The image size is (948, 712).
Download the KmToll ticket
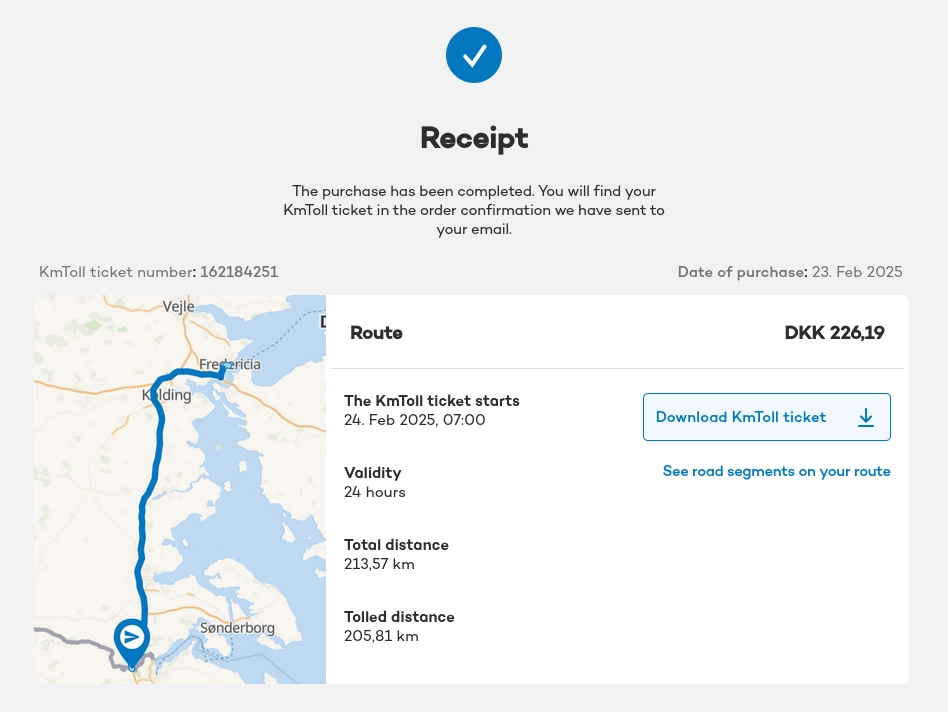click(740, 417)
